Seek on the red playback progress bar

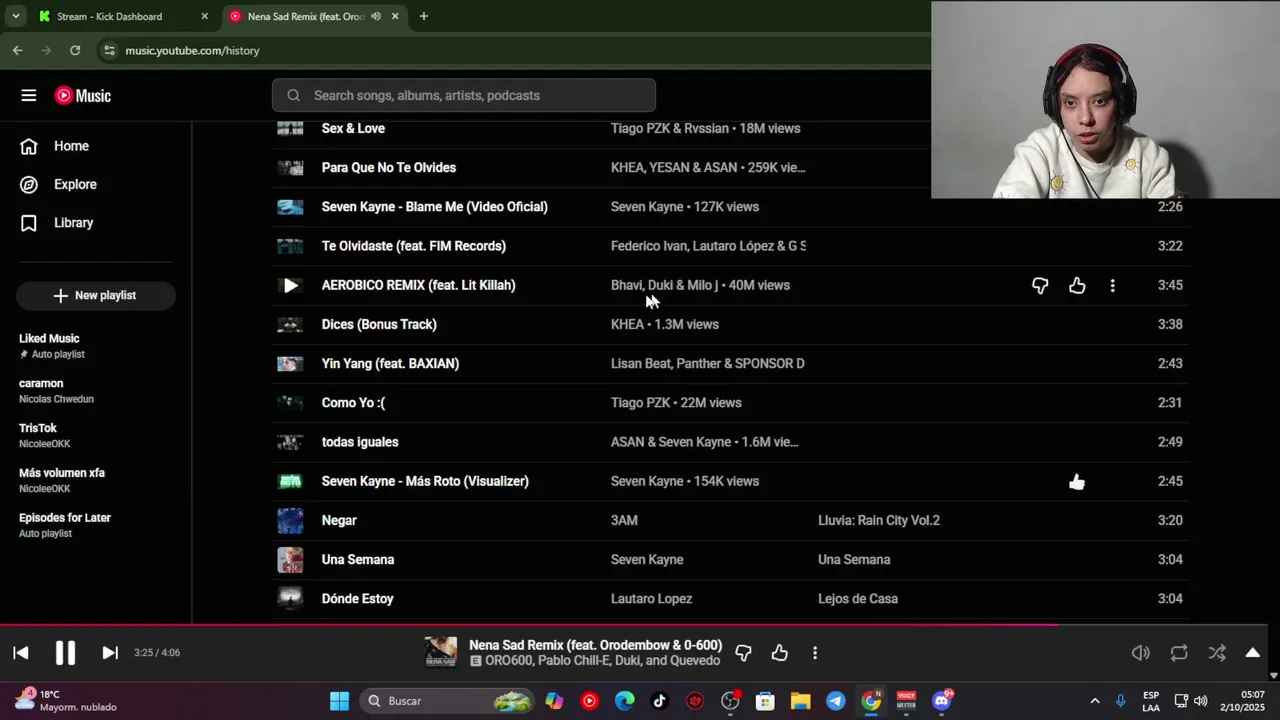point(634,625)
